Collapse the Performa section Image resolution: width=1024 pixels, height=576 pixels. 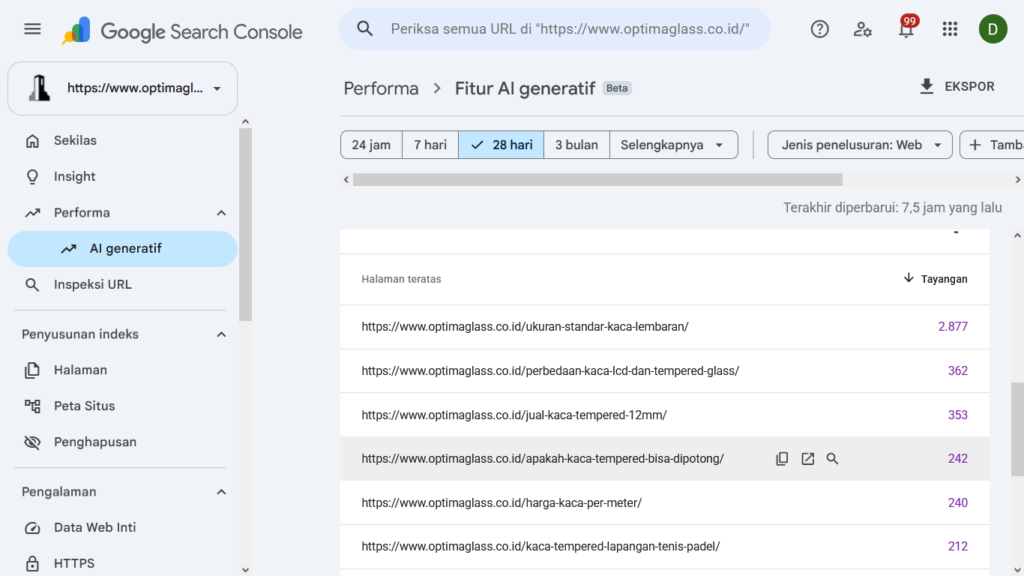coord(221,213)
